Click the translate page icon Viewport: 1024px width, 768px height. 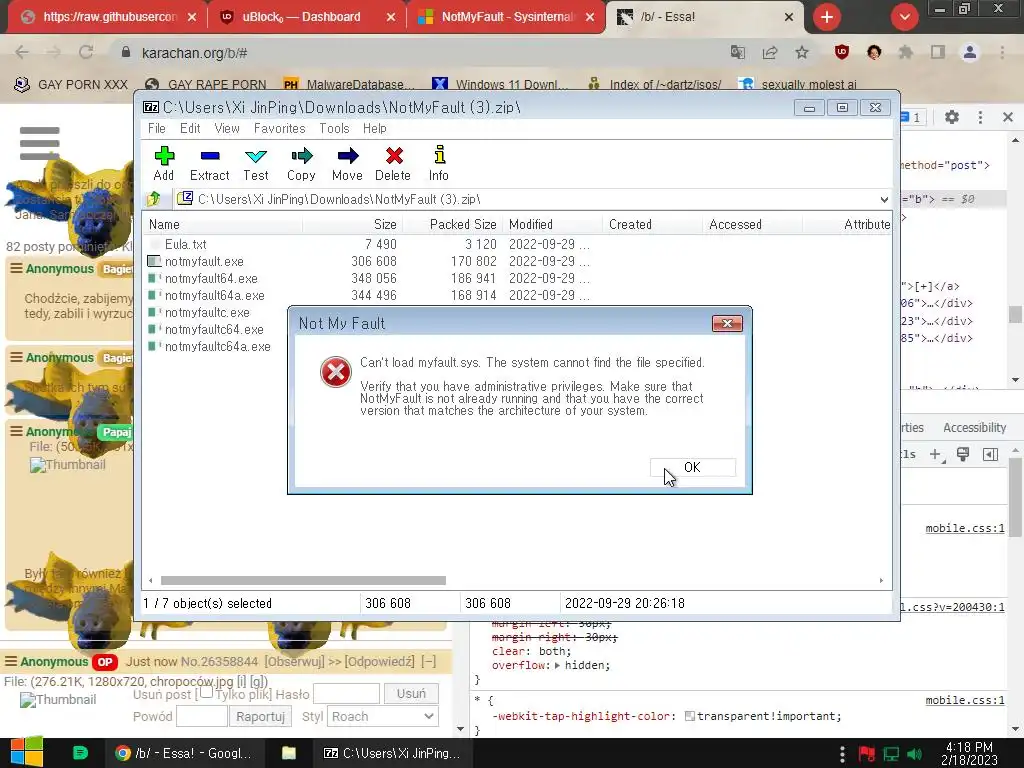tap(738, 53)
